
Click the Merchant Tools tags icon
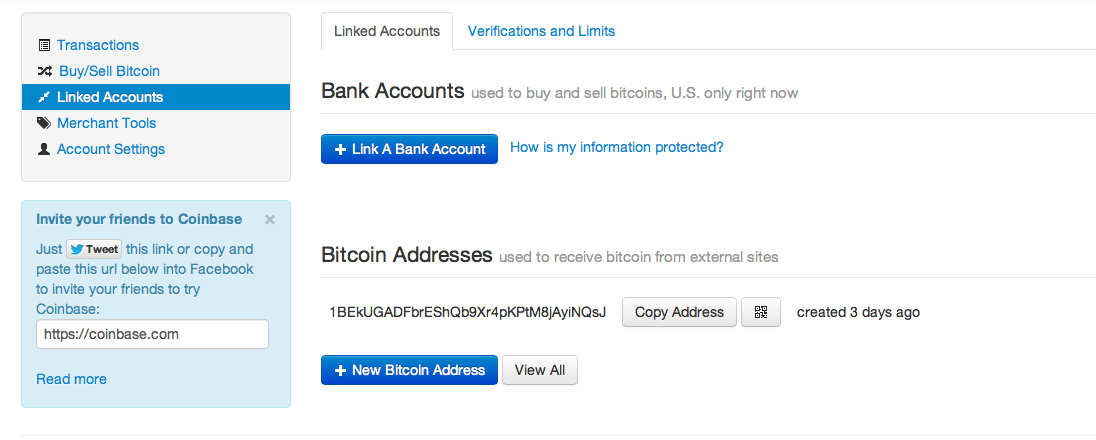pyautogui.click(x=44, y=123)
